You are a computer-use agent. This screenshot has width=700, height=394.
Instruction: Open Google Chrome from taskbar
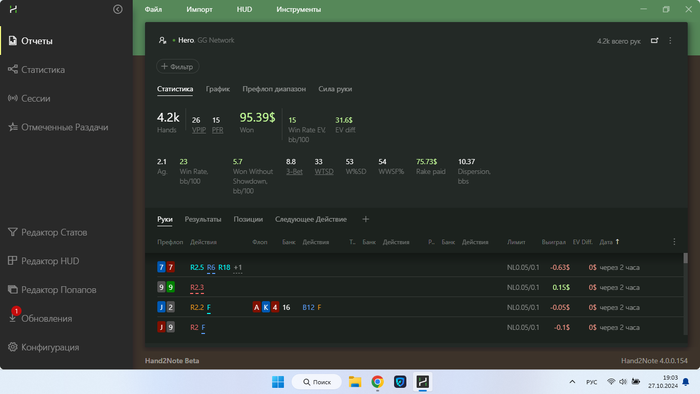tap(377, 382)
